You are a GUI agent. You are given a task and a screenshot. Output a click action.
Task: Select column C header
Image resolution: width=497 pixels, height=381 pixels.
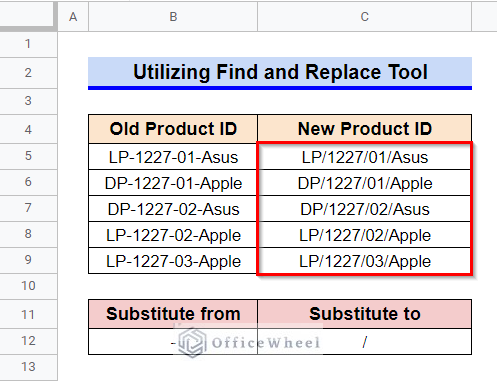364,17
